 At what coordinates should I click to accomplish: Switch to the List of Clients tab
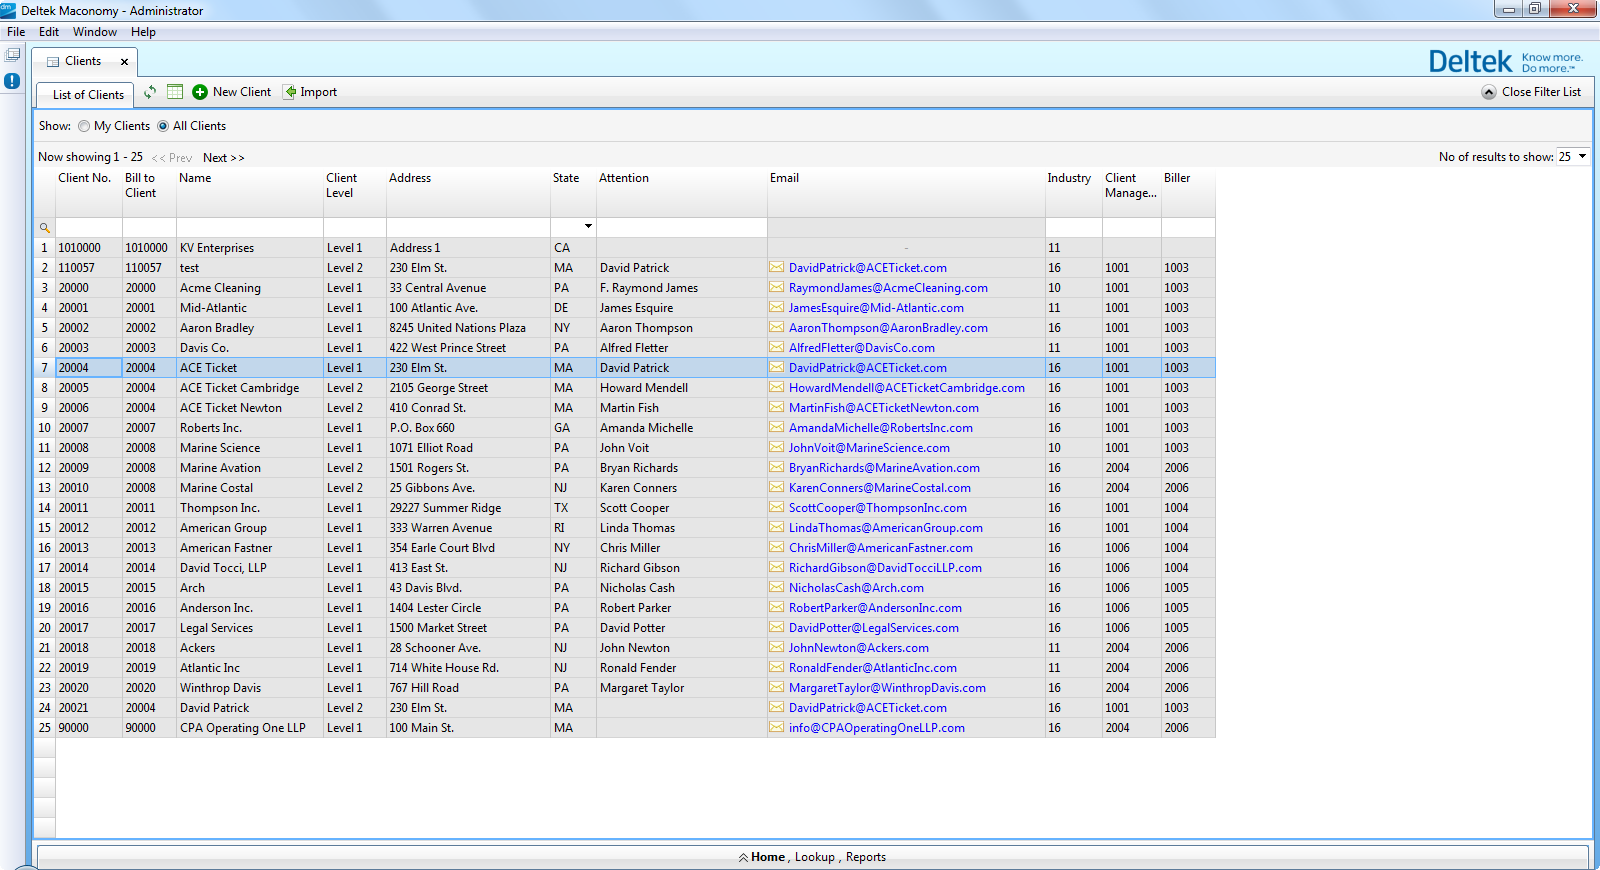click(x=88, y=95)
